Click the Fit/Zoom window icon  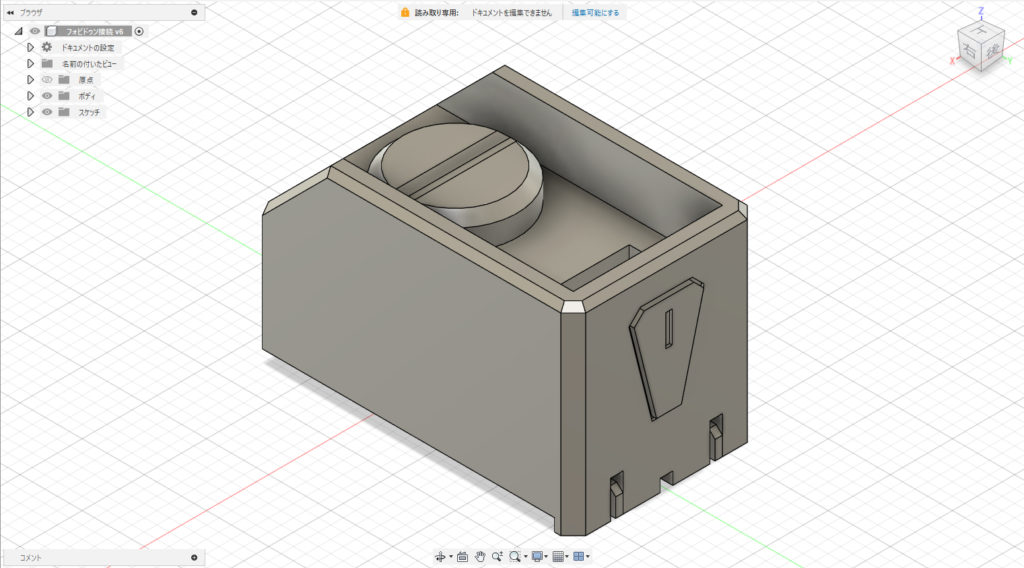pos(515,556)
